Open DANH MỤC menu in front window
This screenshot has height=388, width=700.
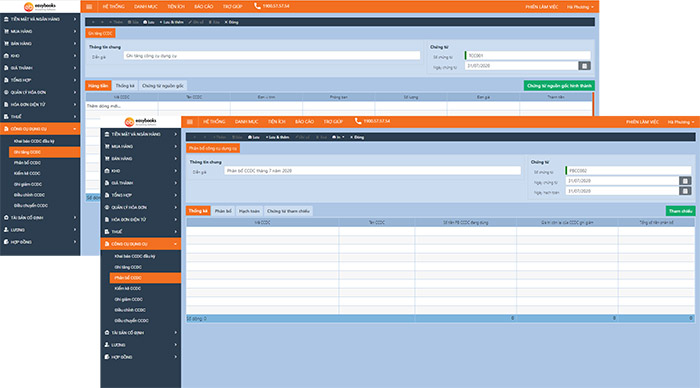[246, 122]
